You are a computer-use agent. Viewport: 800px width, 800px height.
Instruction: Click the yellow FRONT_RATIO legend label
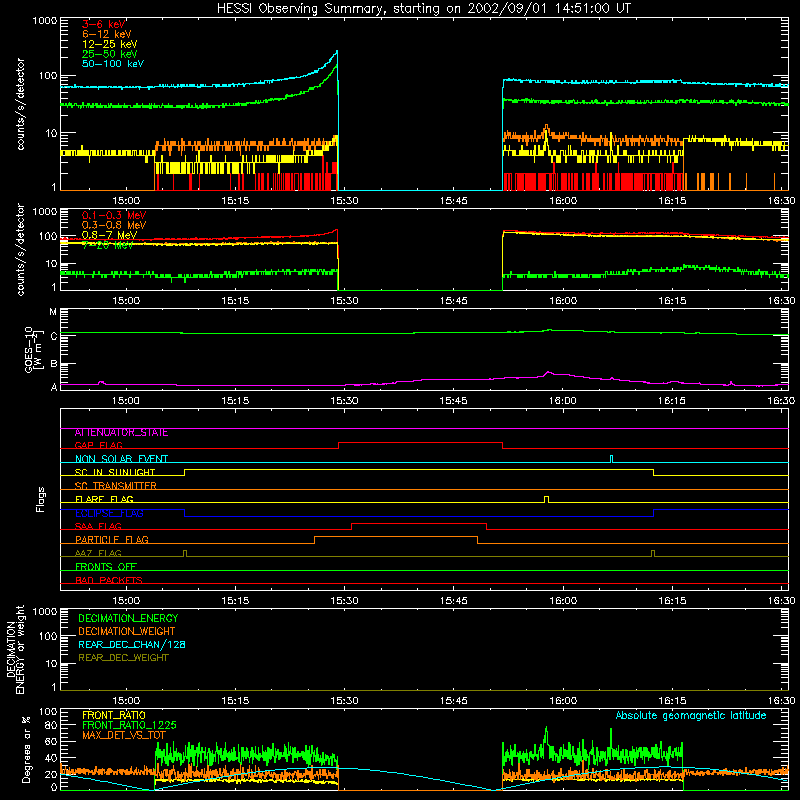point(114,715)
